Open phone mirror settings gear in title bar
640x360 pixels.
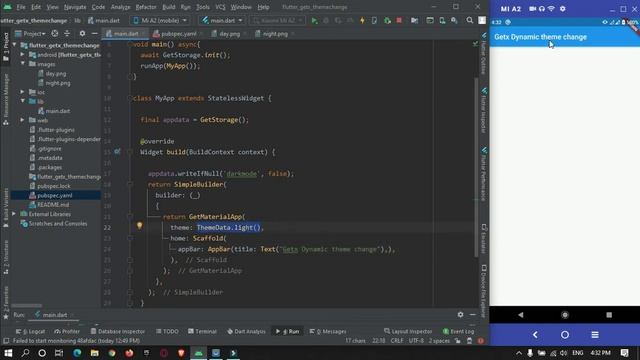(x=562, y=9)
